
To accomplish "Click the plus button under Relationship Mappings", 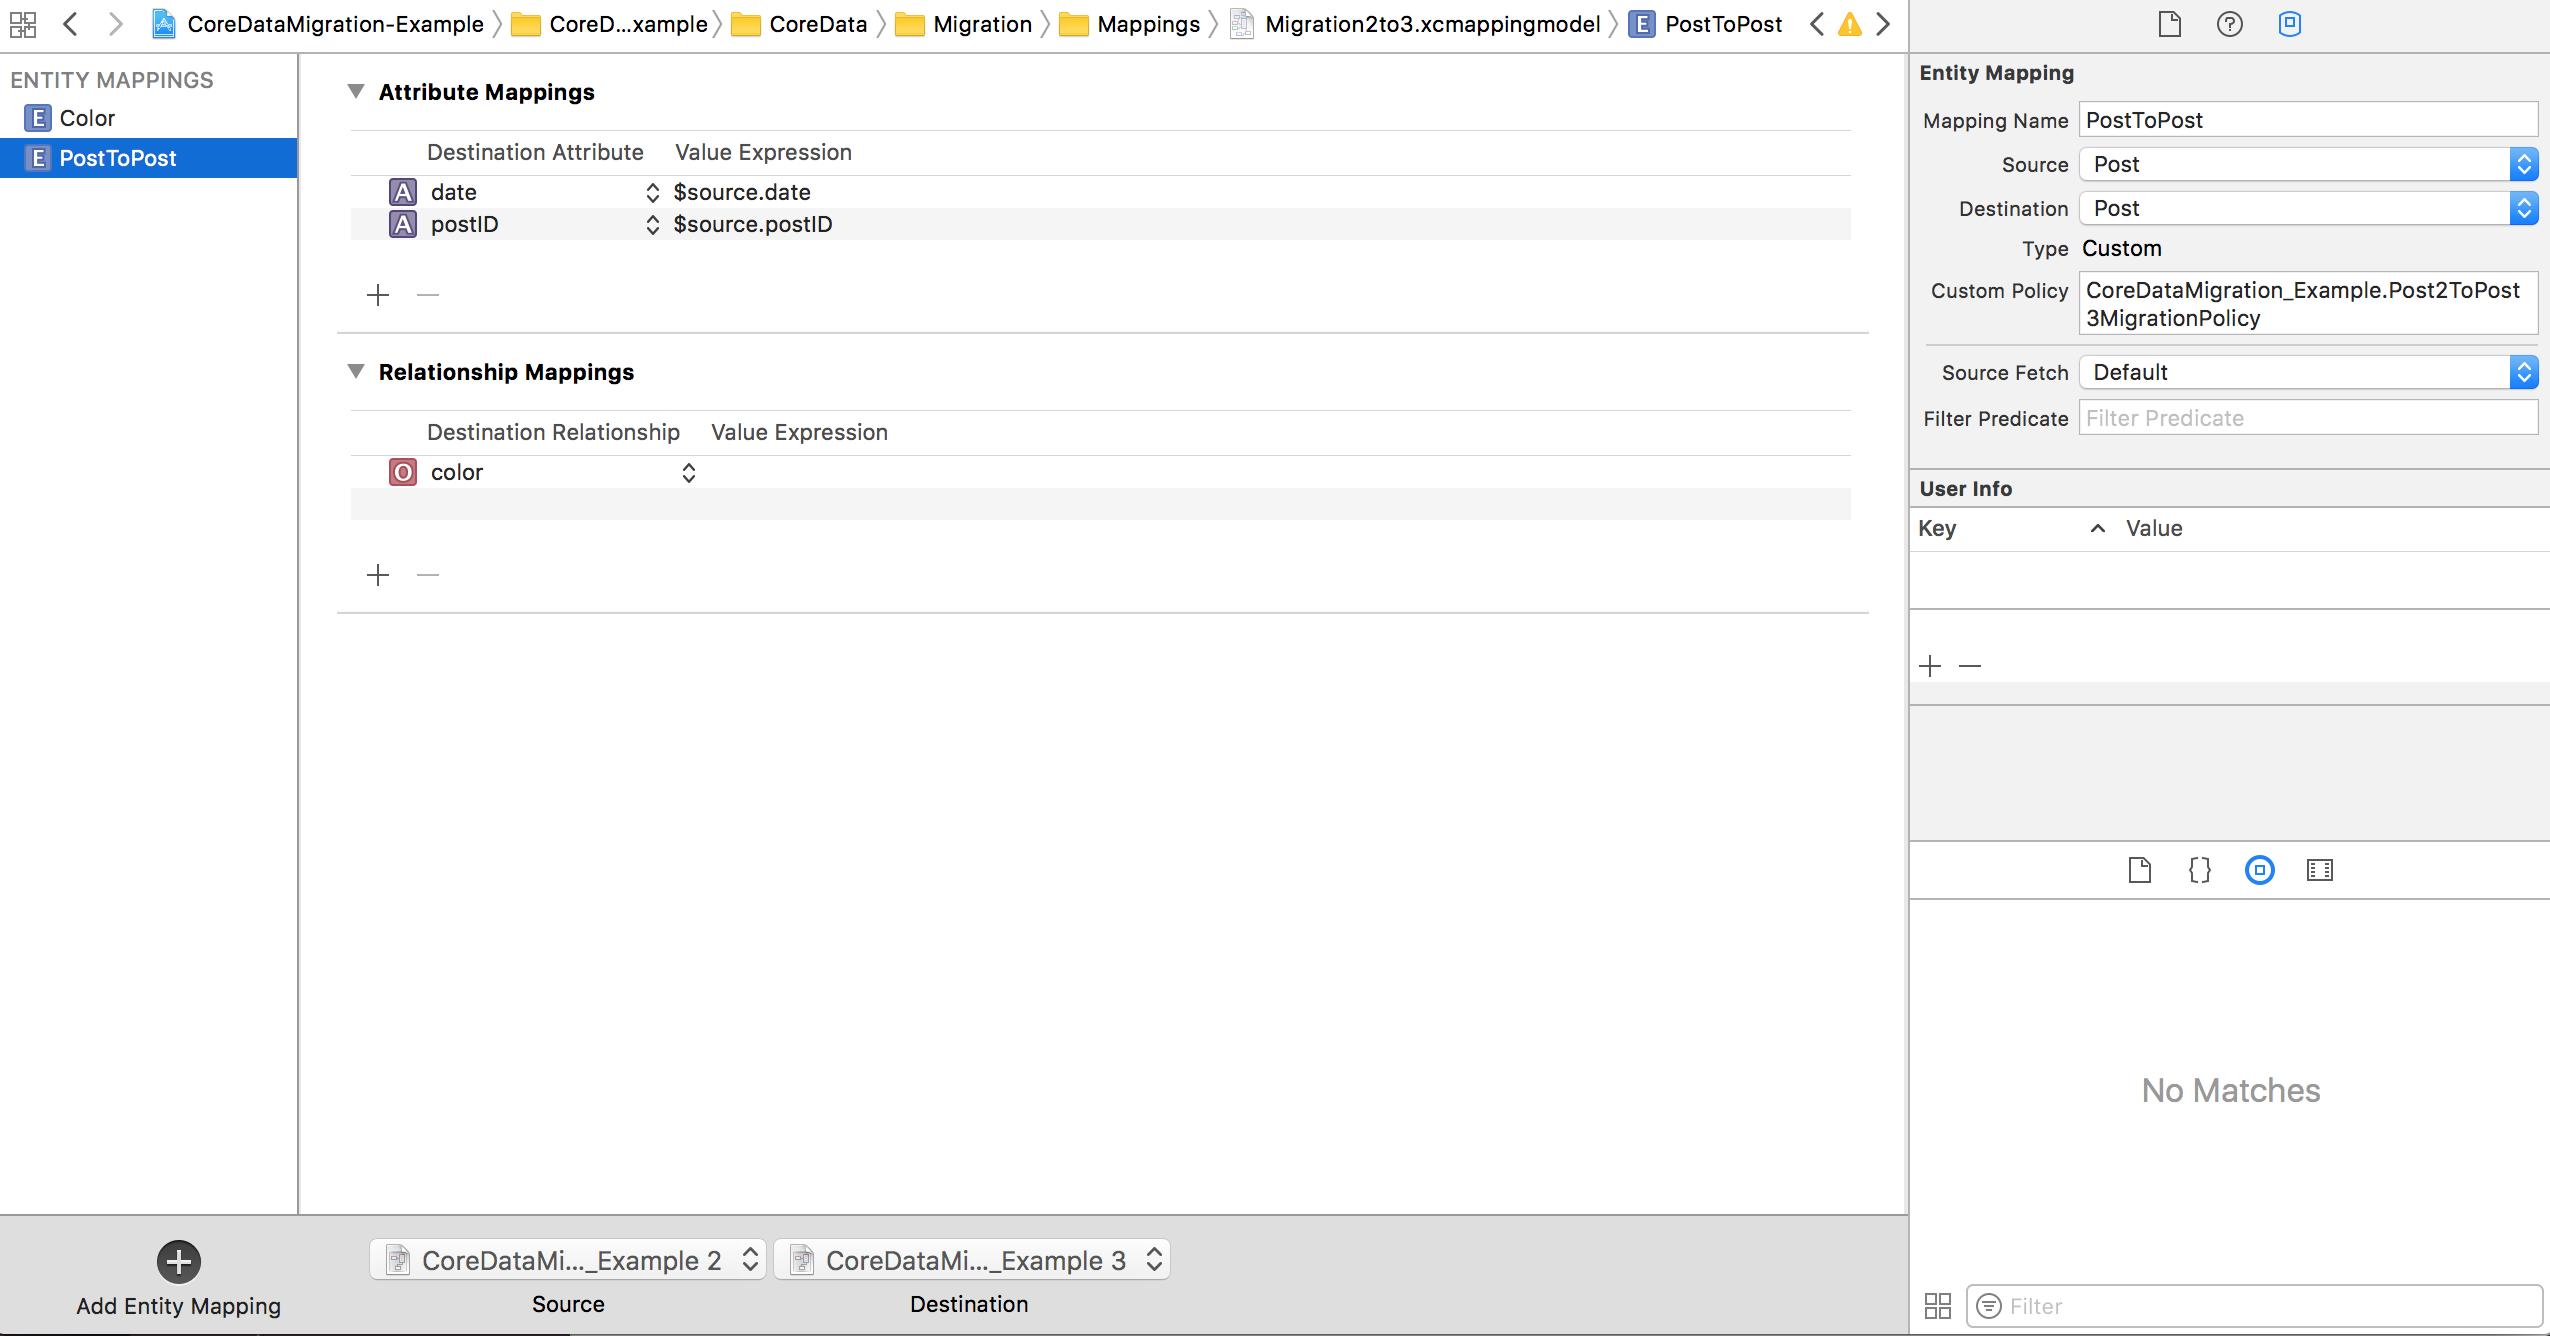I will click(379, 574).
